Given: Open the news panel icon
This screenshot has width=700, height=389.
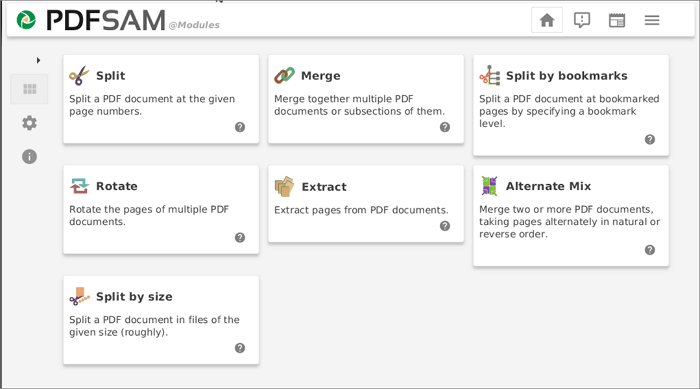Looking at the screenshot, I should point(617,20).
